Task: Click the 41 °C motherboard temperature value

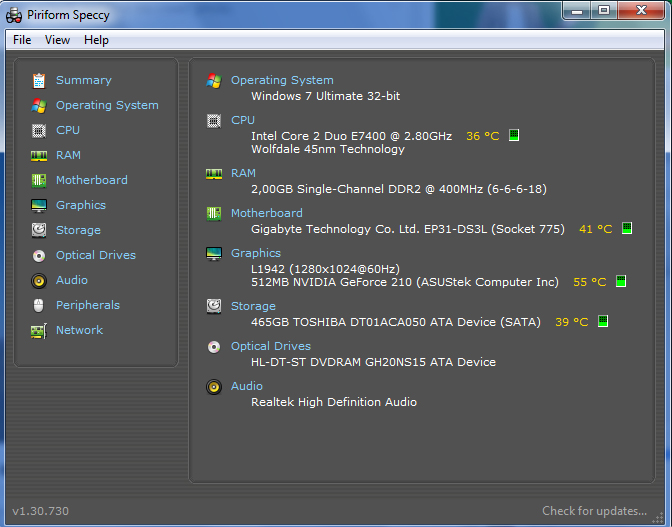Action: (x=596, y=229)
